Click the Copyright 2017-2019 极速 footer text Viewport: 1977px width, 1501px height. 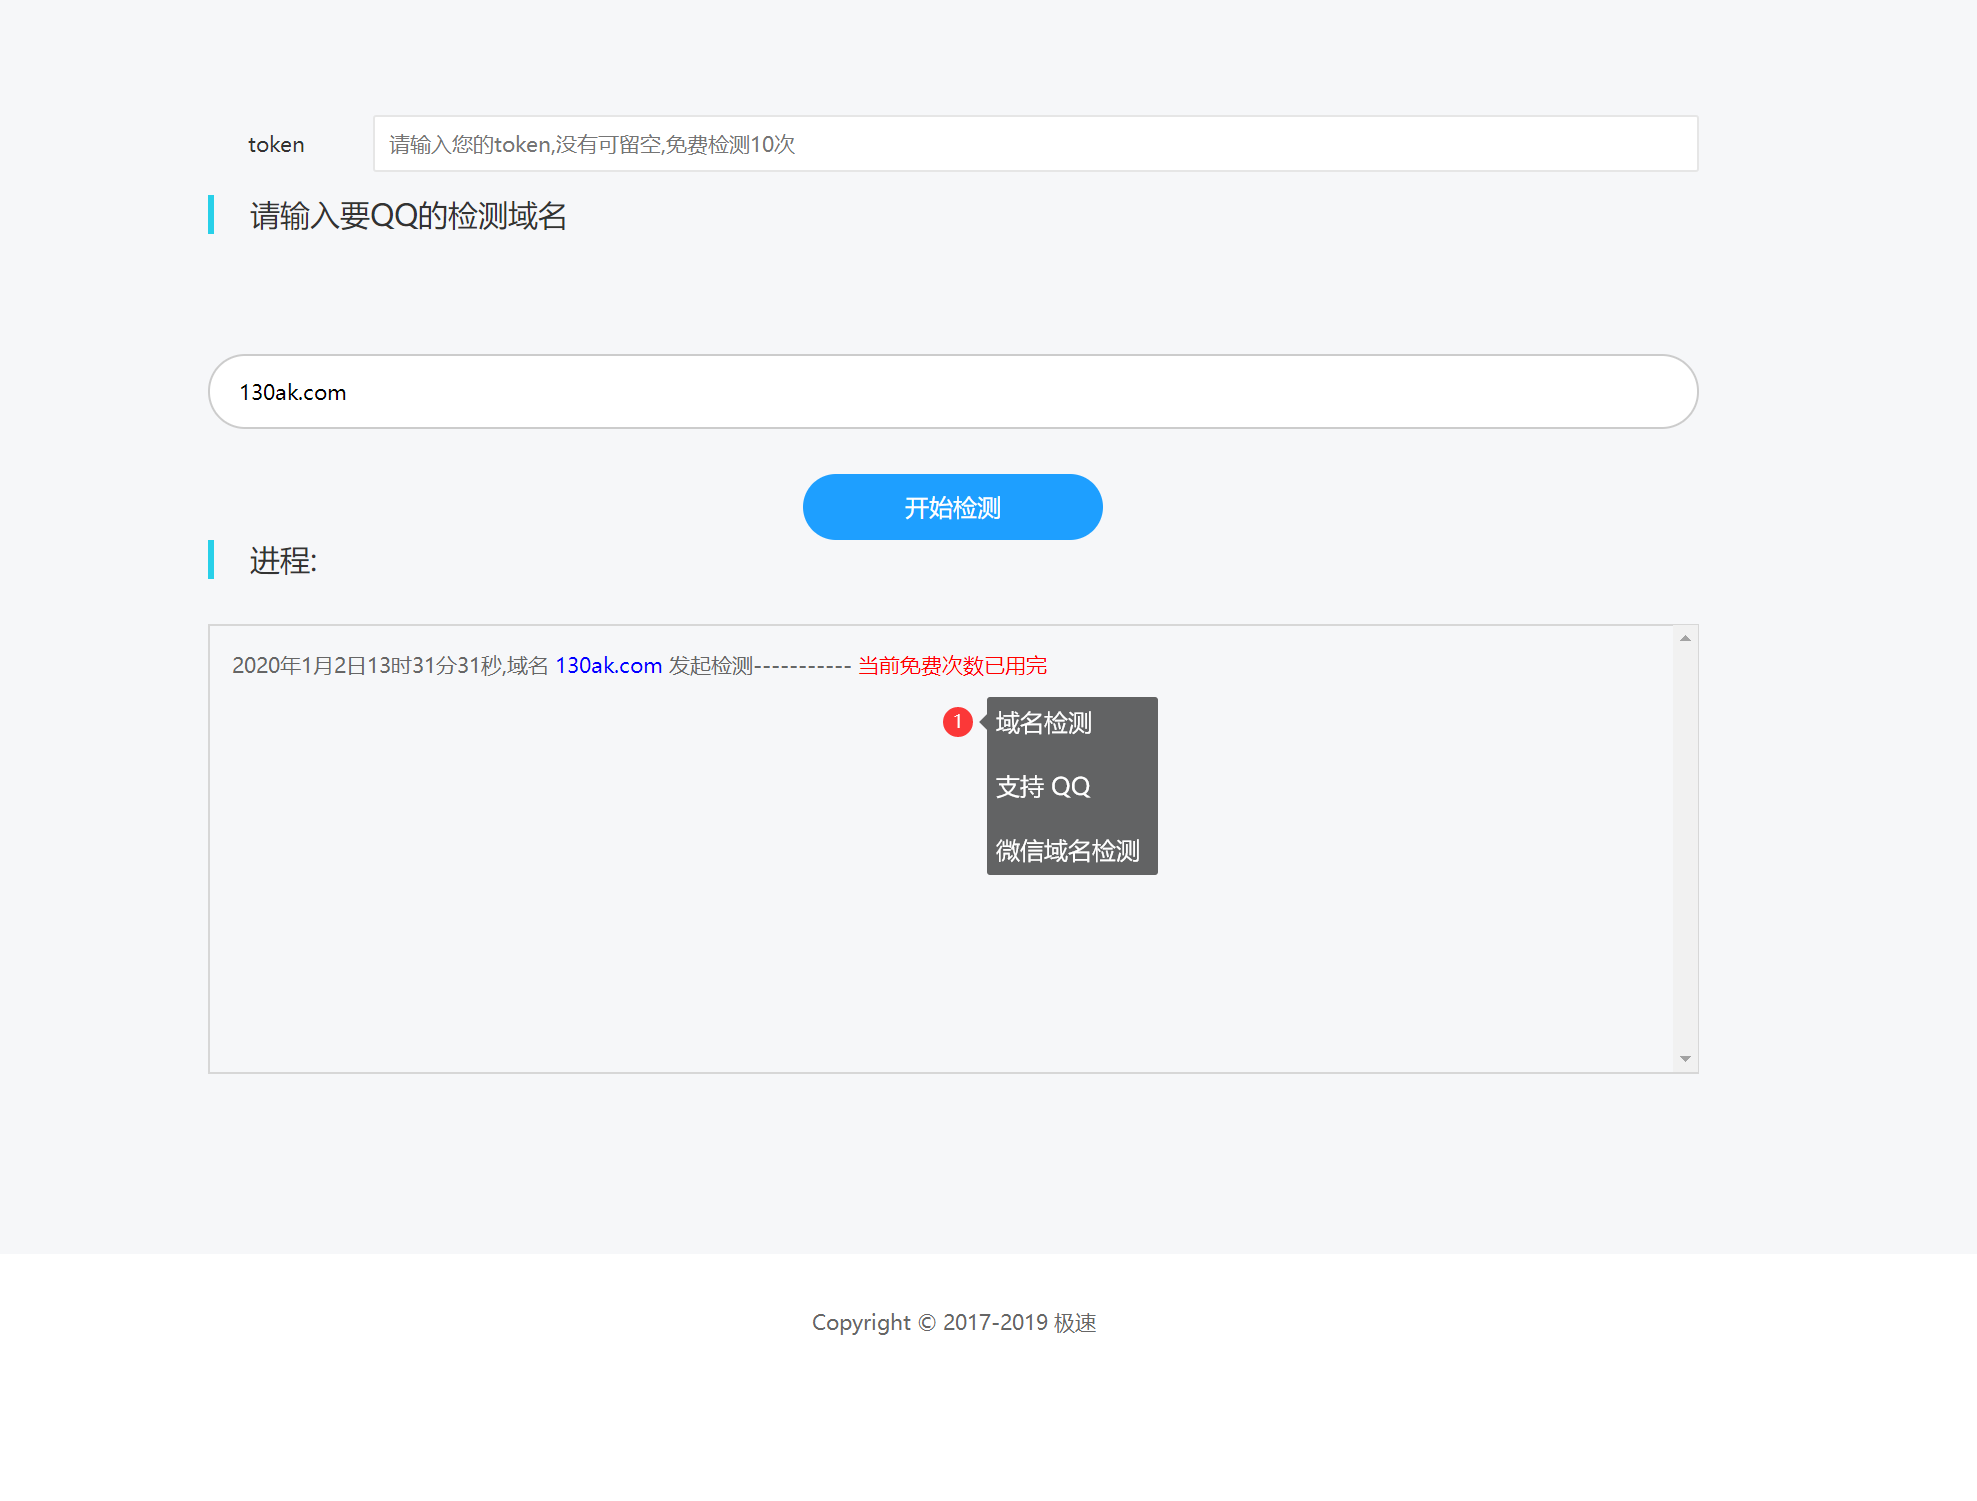(x=953, y=1323)
